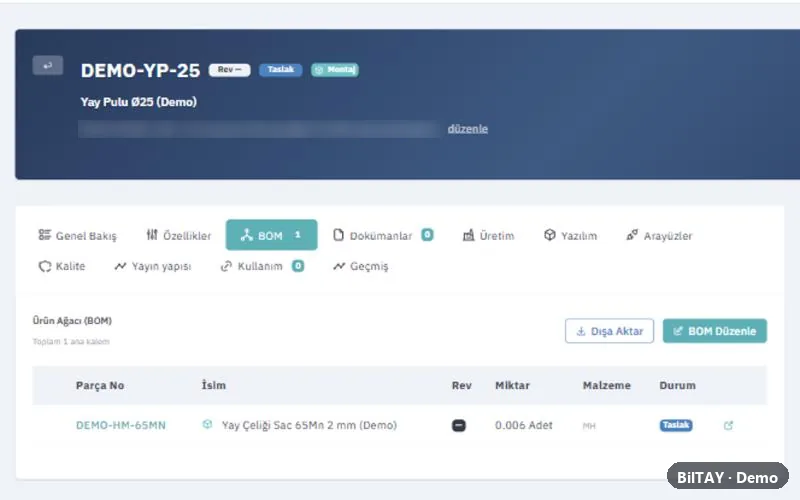Click the Durum column header
Viewport: 800px width, 500px height.
[x=677, y=385]
